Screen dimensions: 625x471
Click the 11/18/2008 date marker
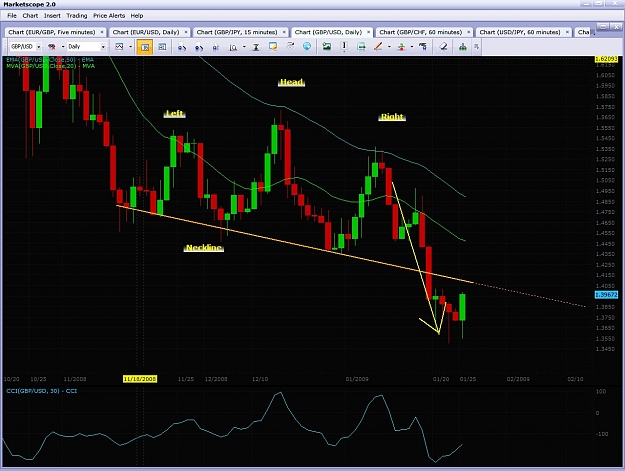(x=140, y=379)
